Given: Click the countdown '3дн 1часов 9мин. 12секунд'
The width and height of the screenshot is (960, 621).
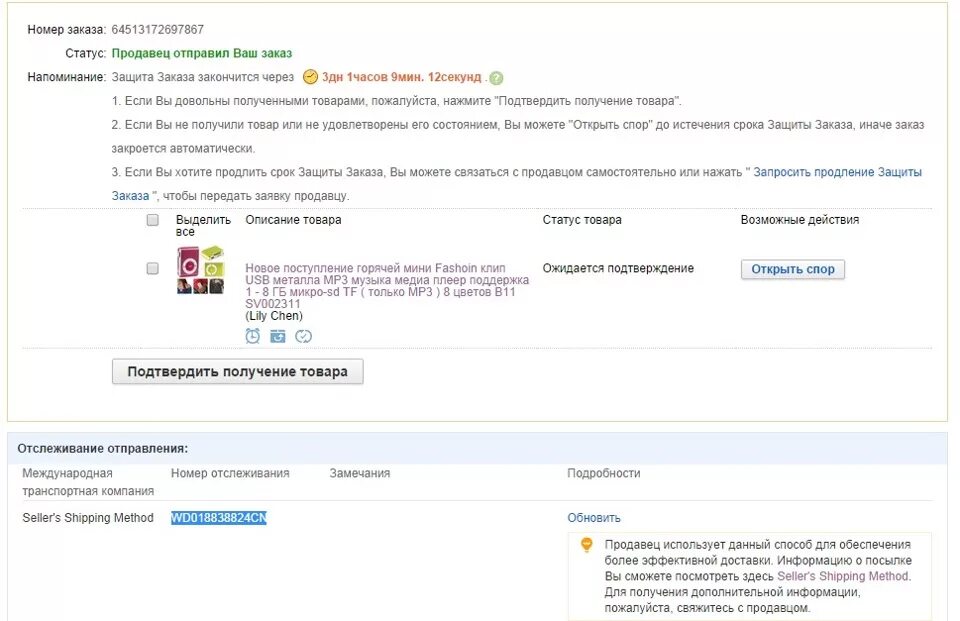Looking at the screenshot, I should [x=402, y=77].
